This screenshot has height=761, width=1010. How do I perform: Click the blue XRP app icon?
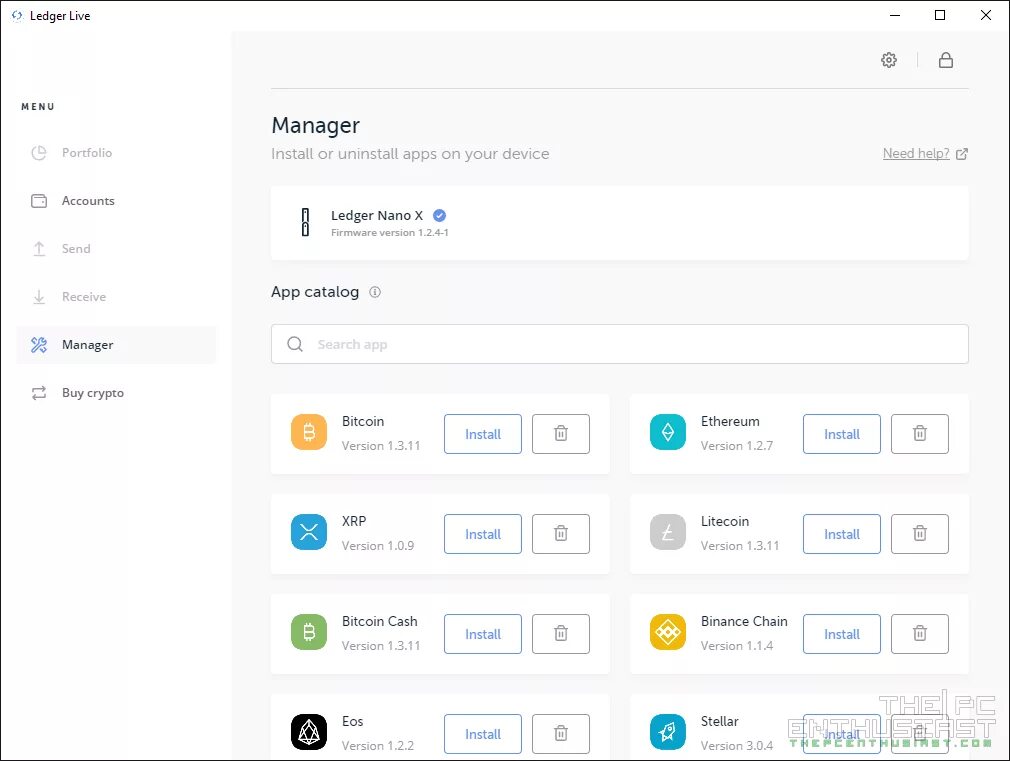coord(309,532)
